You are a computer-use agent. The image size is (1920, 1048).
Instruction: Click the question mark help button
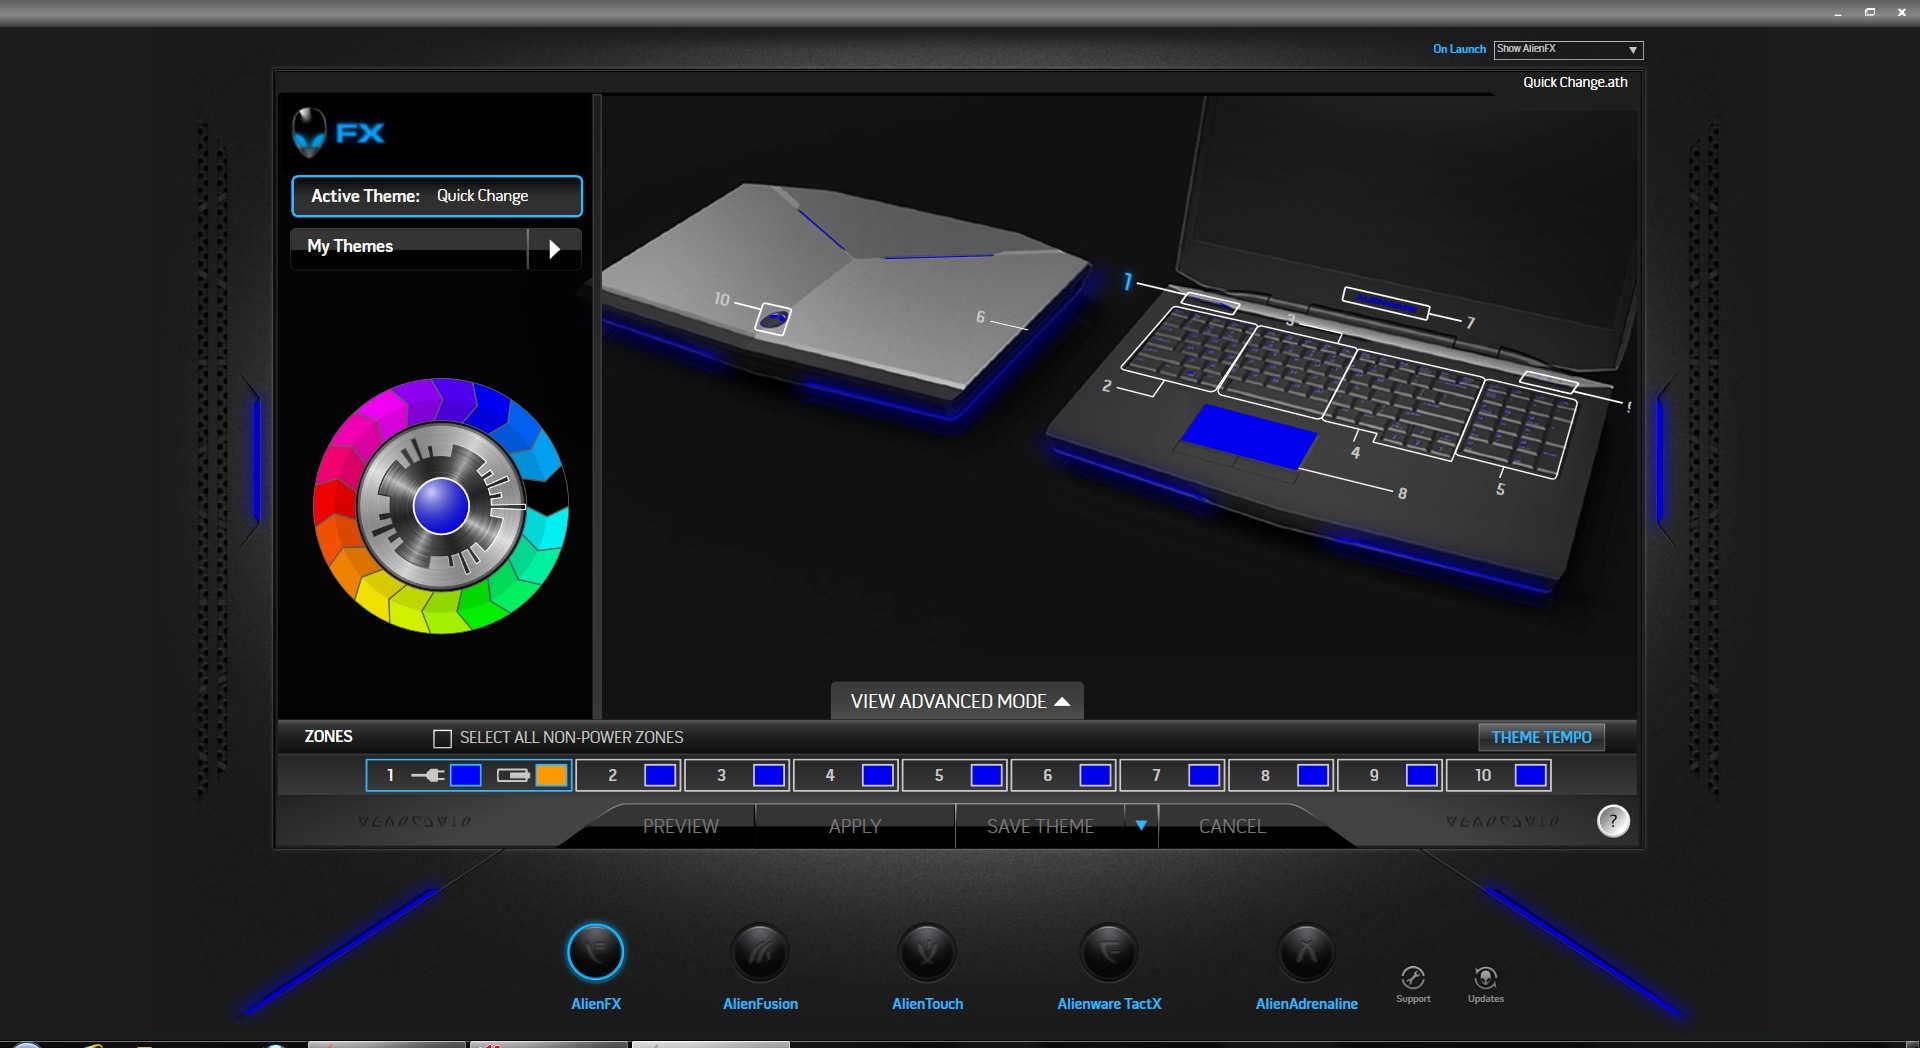tap(1613, 821)
